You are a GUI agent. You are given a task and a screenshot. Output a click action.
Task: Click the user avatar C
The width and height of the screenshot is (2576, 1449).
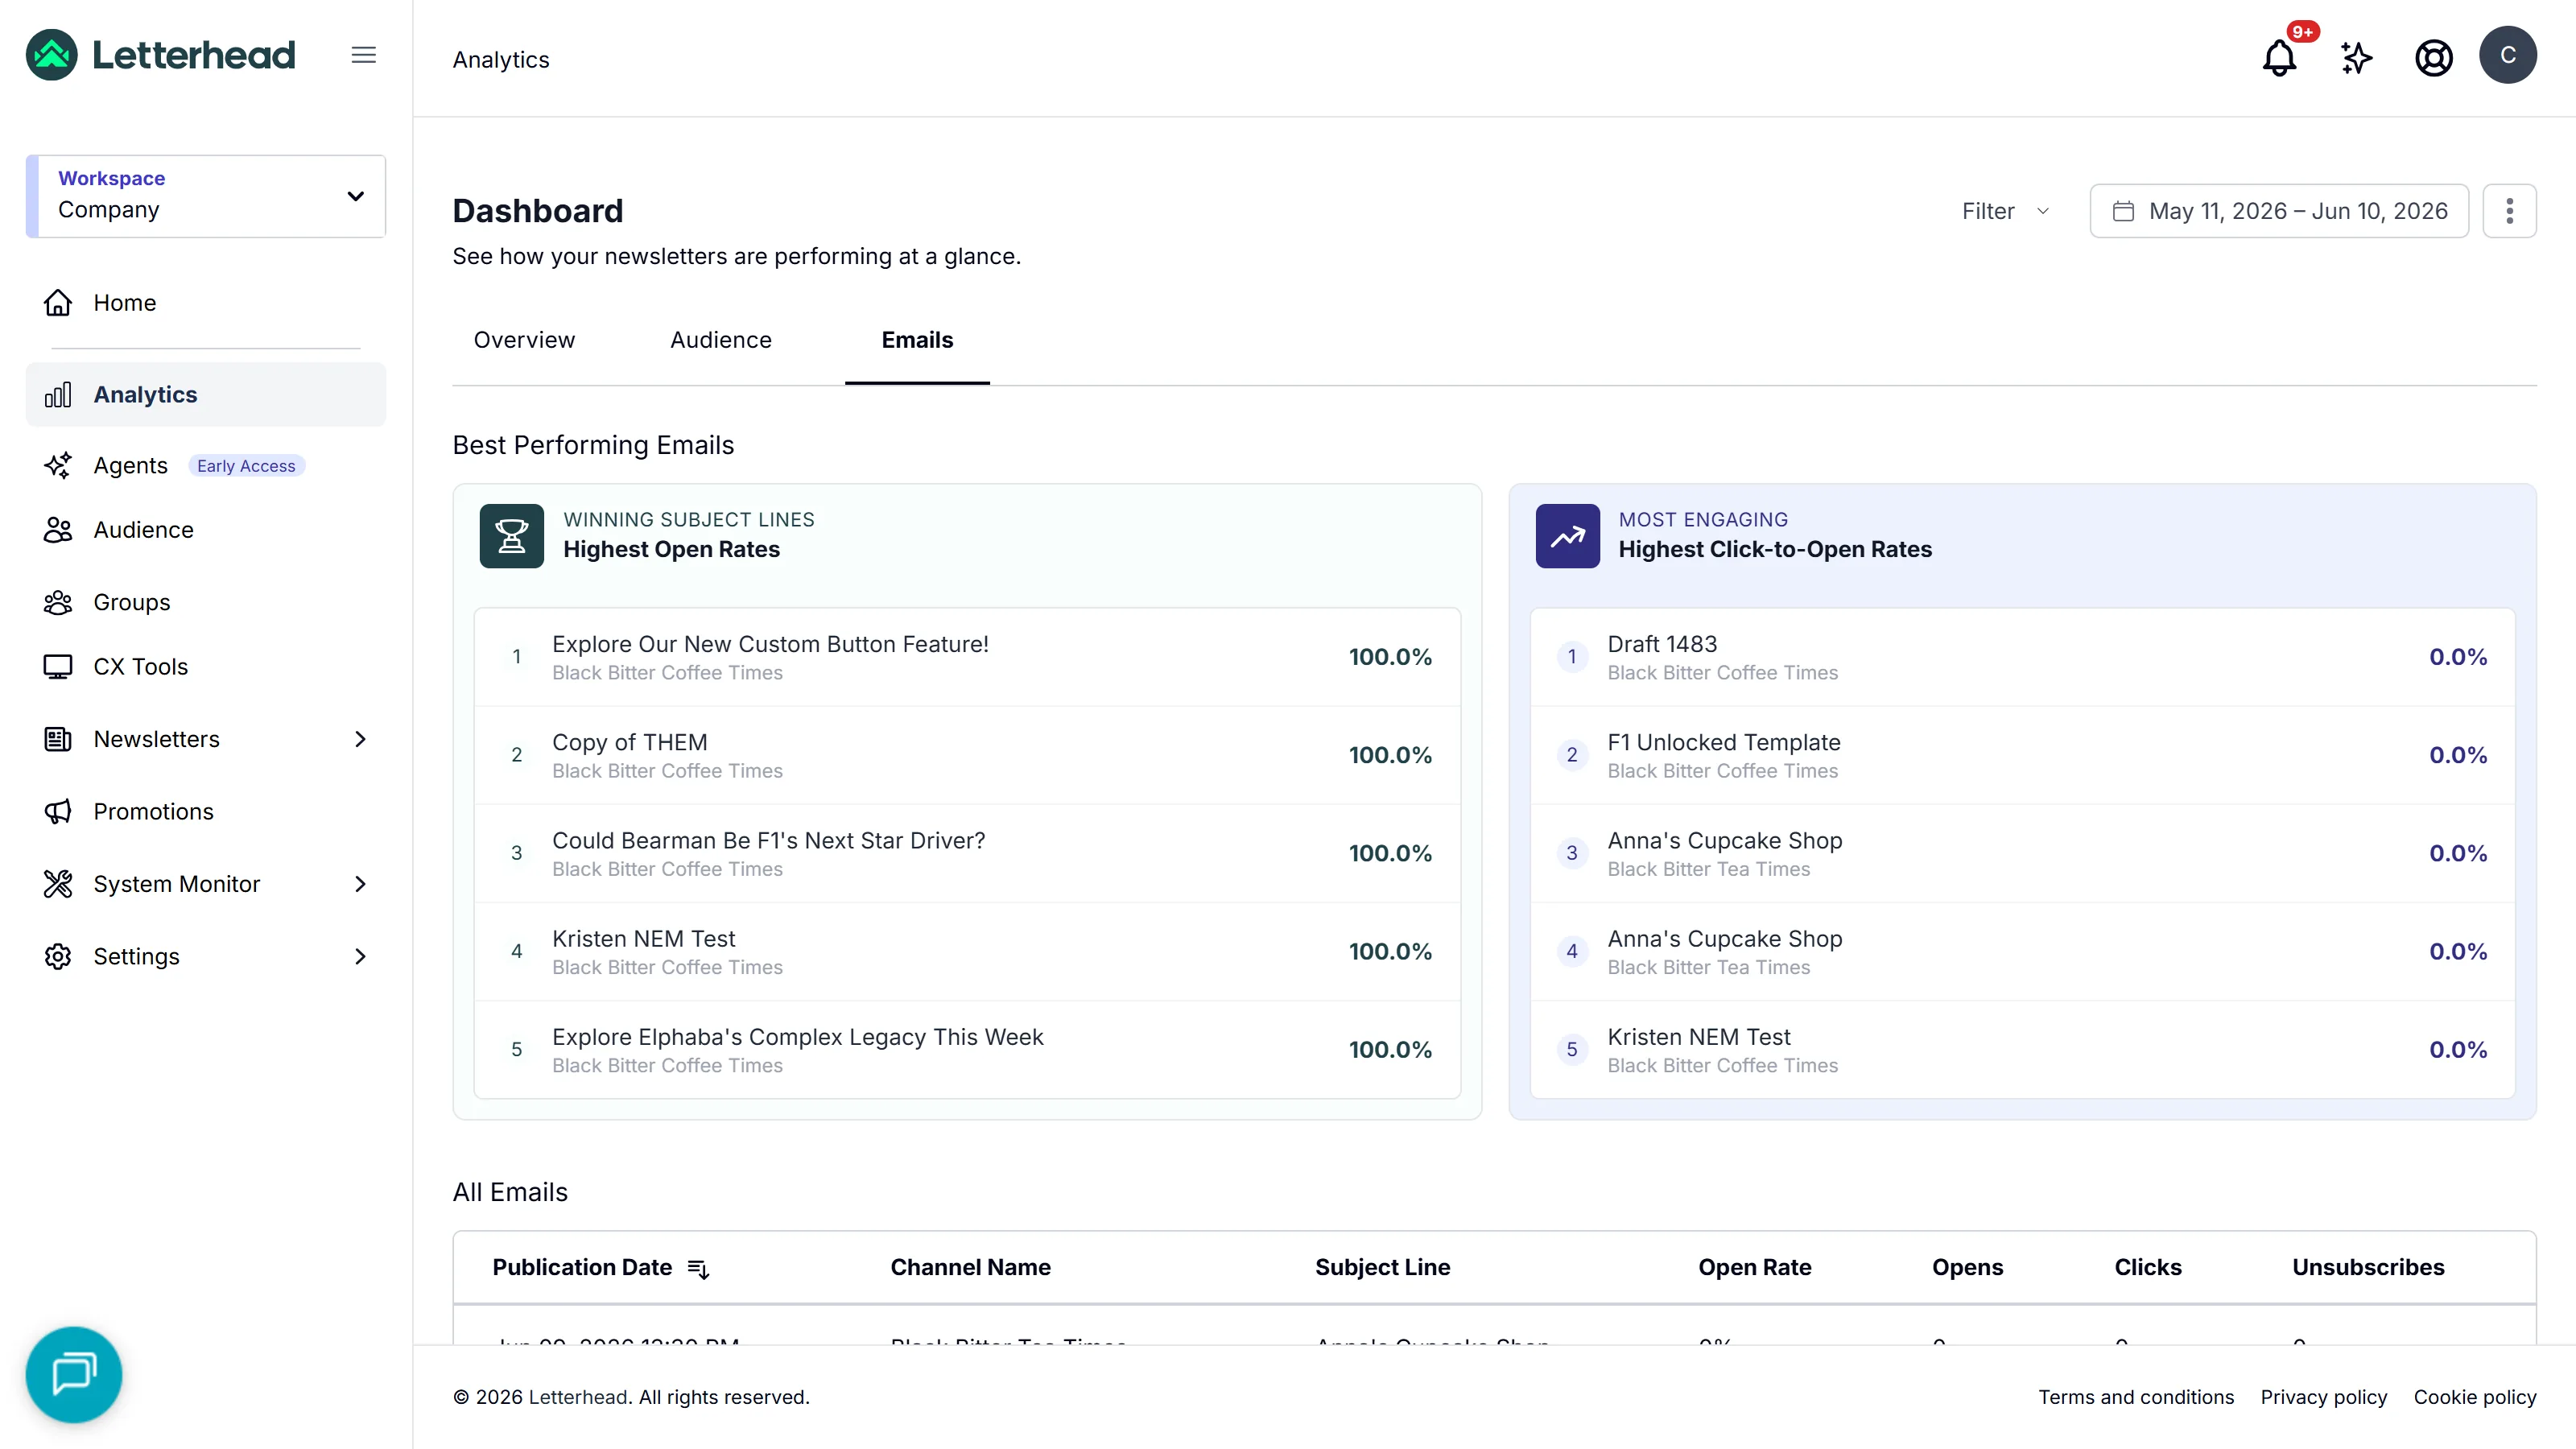pyautogui.click(x=2507, y=55)
